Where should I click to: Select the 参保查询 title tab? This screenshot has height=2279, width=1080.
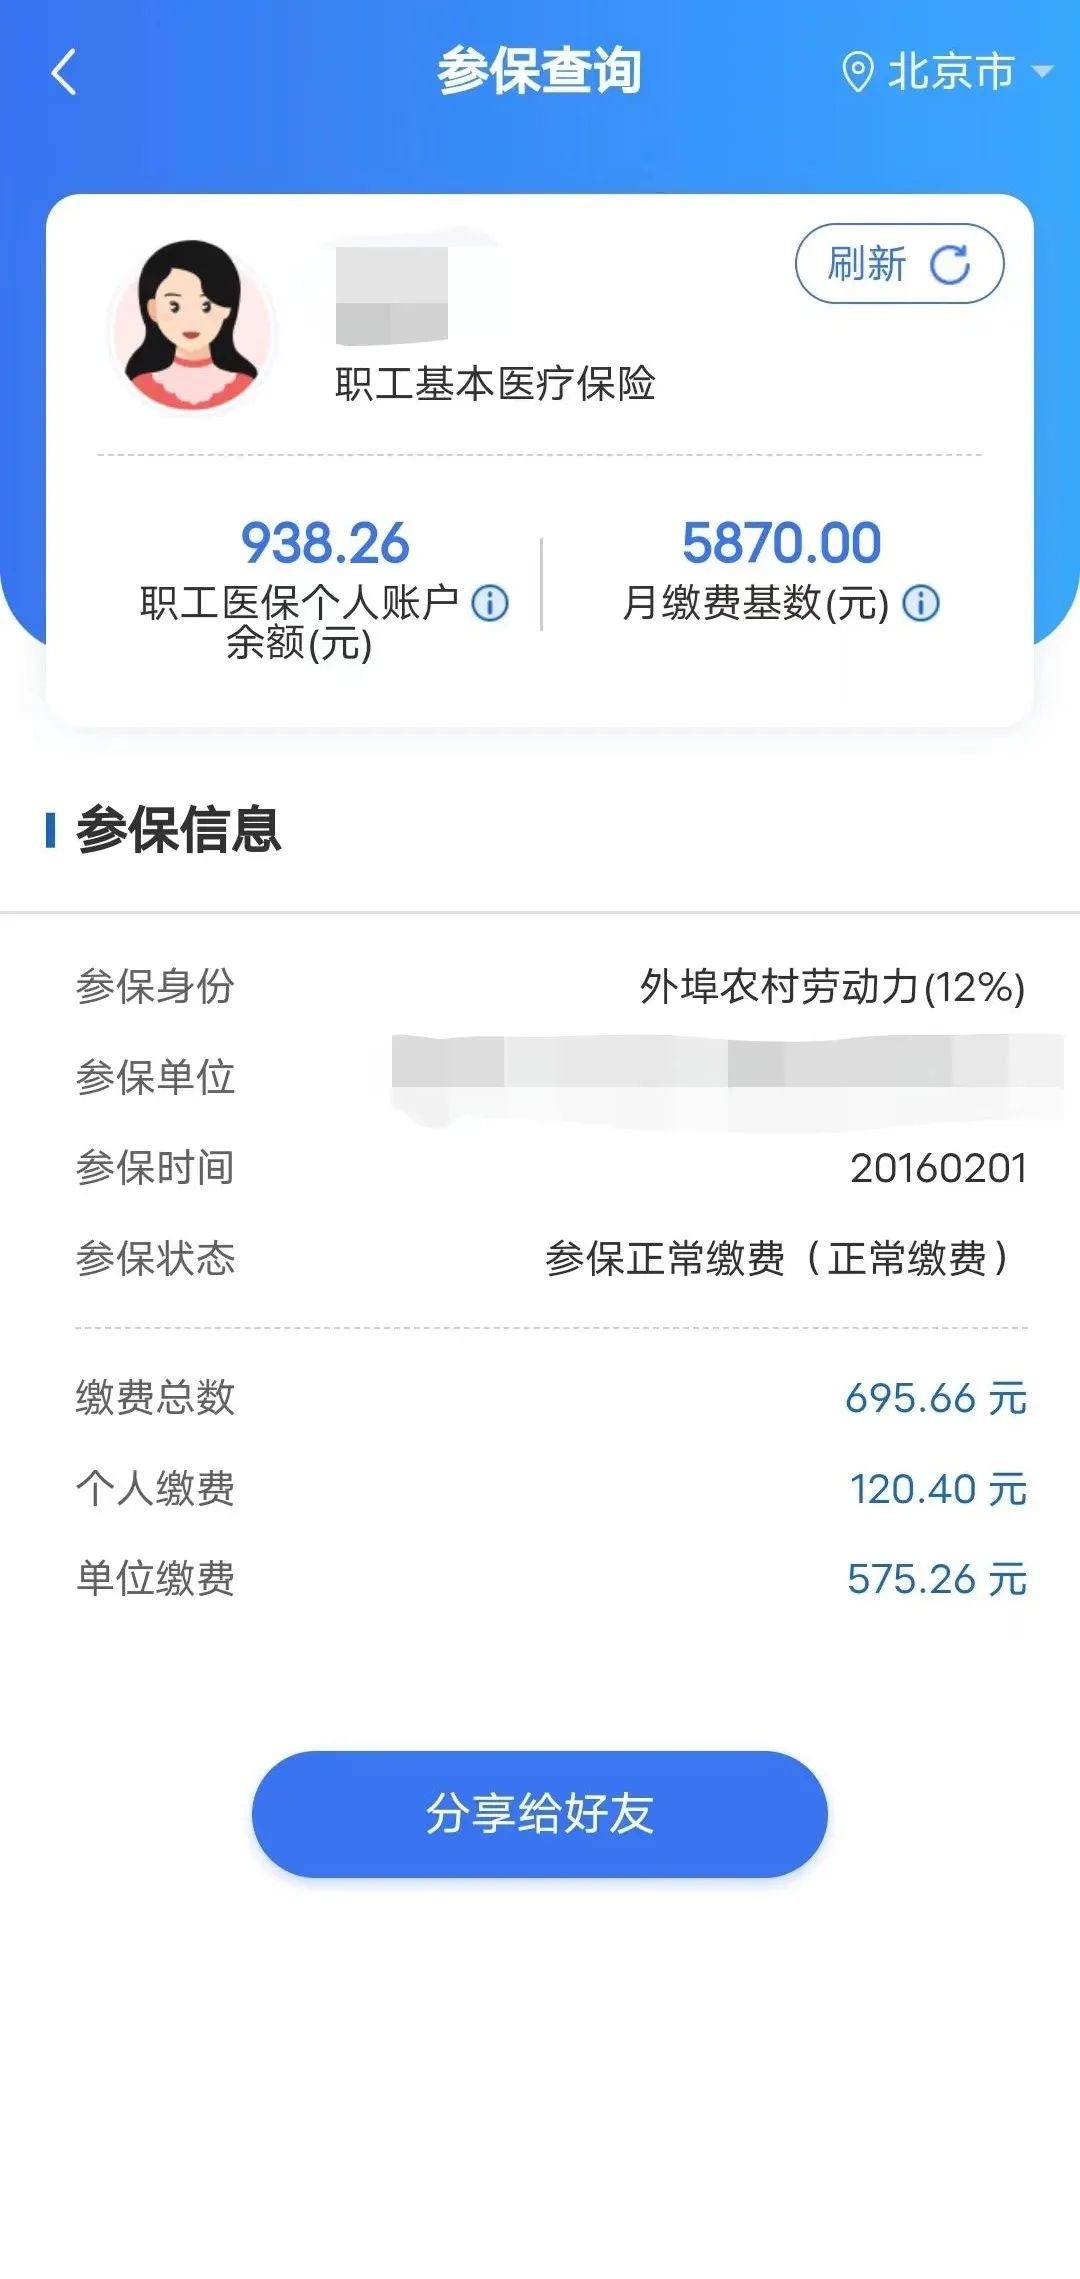540,70
